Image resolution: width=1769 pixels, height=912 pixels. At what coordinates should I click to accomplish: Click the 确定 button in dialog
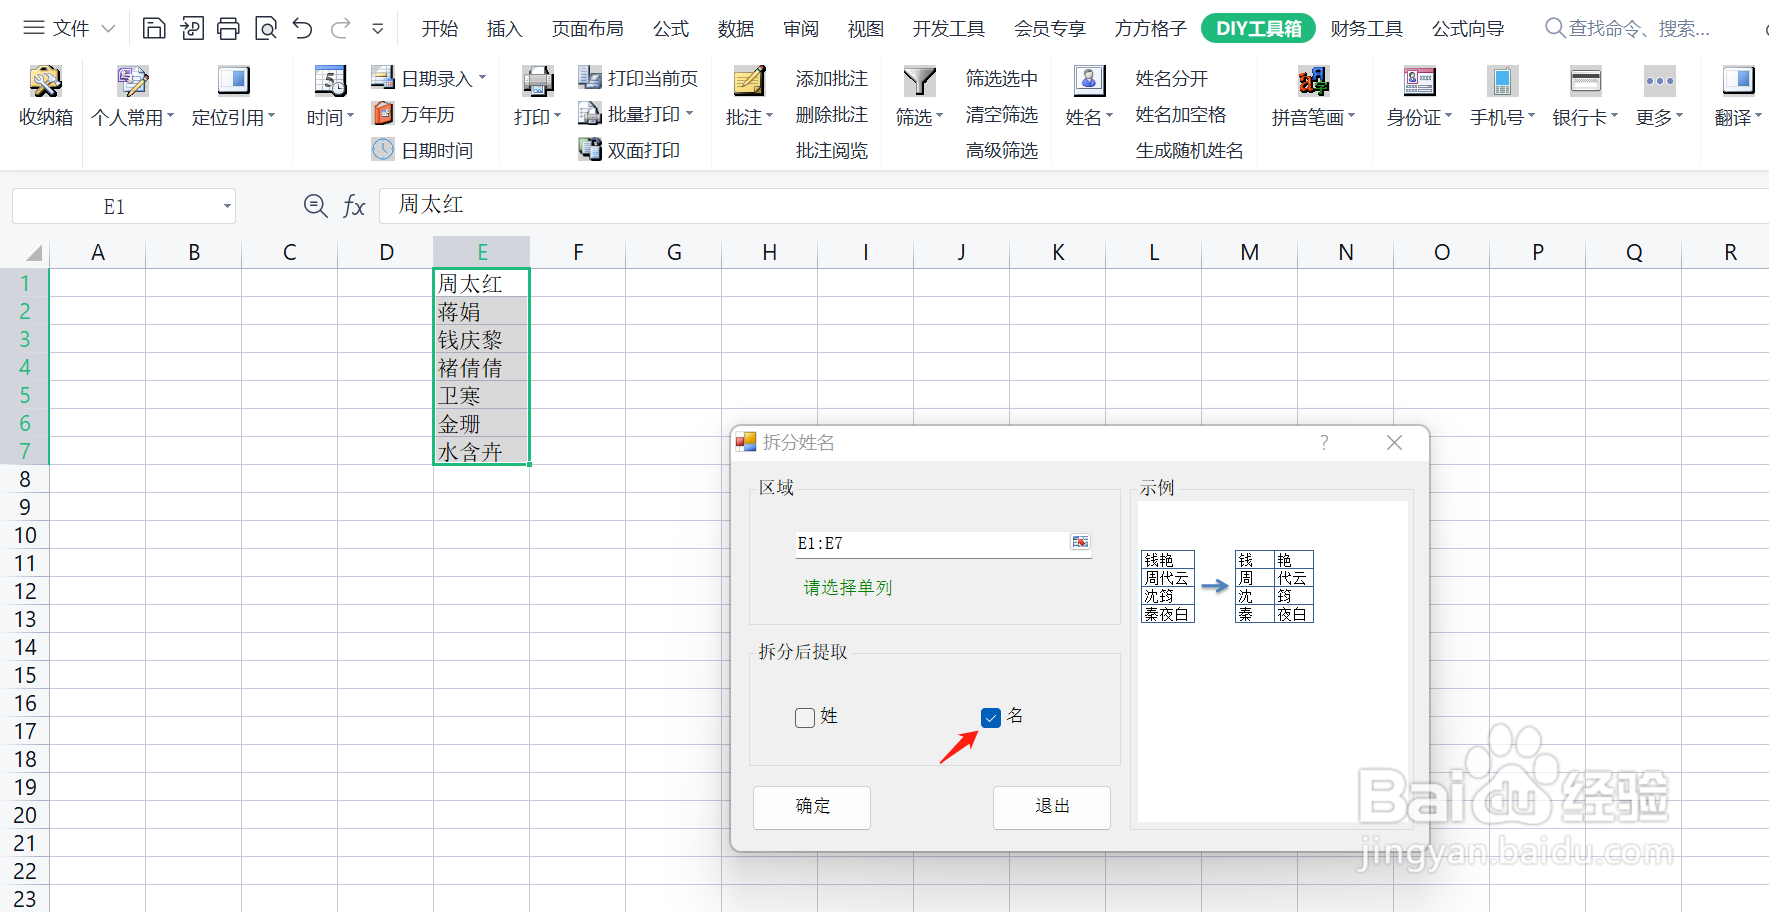pyautogui.click(x=812, y=806)
